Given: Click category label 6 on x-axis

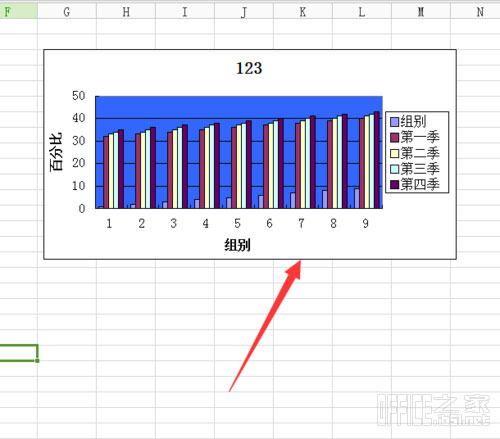Looking at the screenshot, I should point(269,223).
